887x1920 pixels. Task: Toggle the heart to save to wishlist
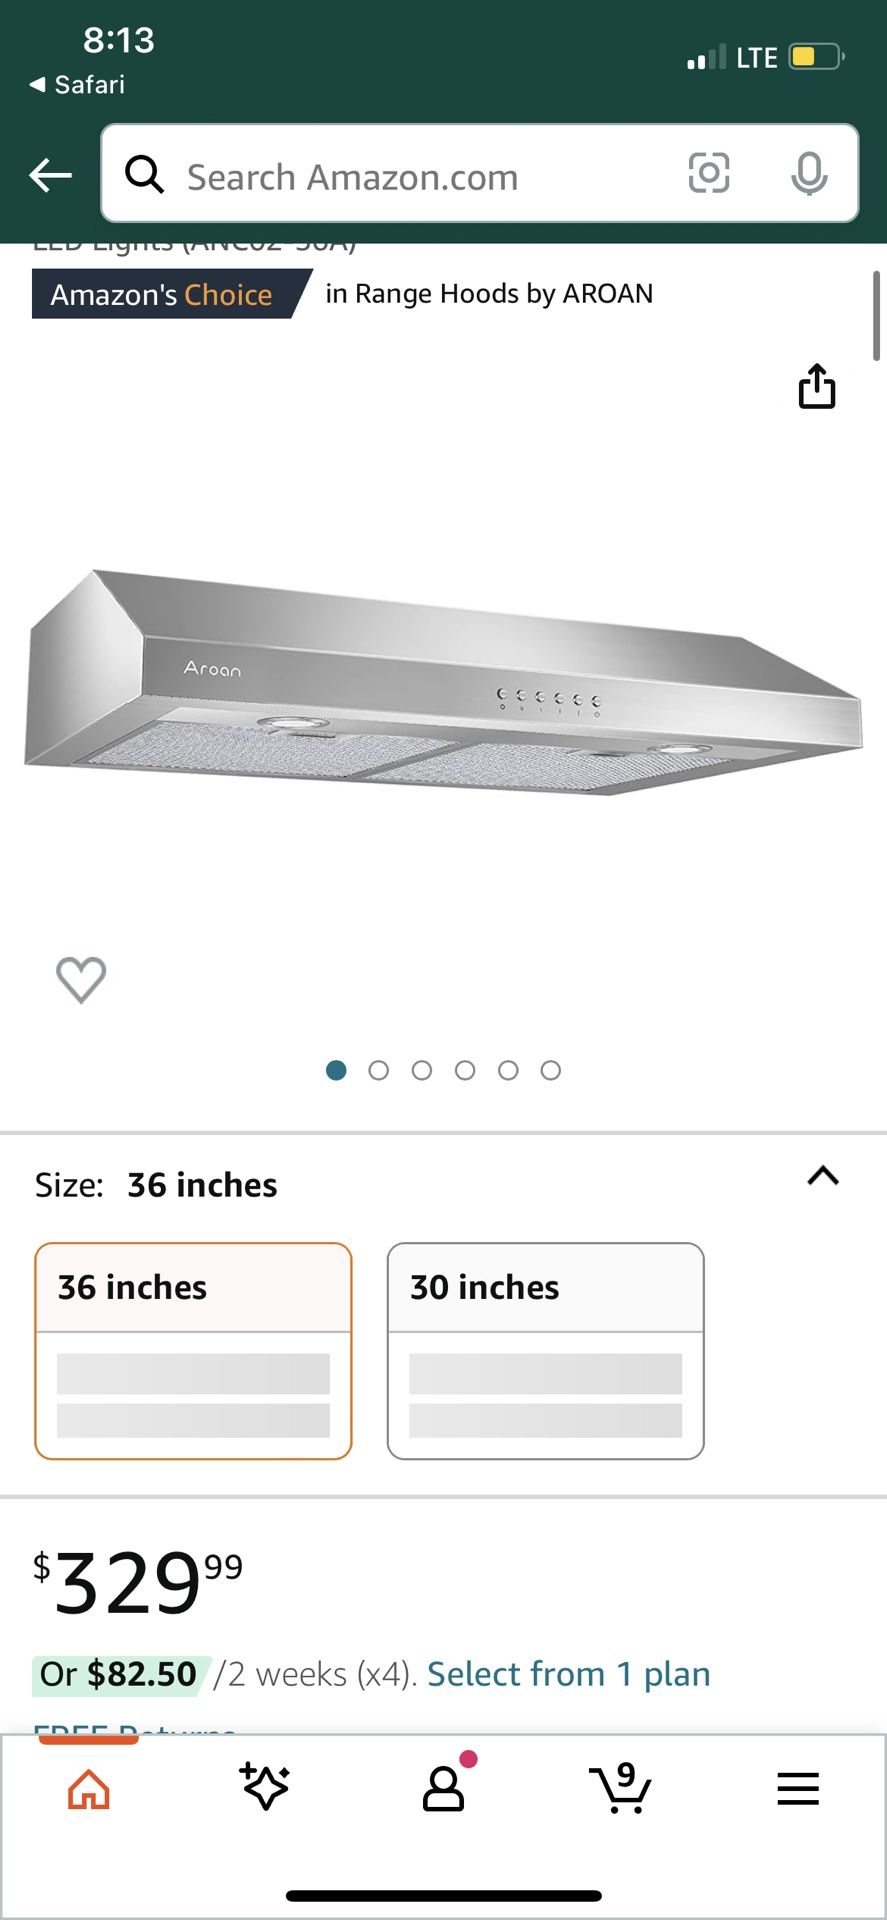click(81, 981)
